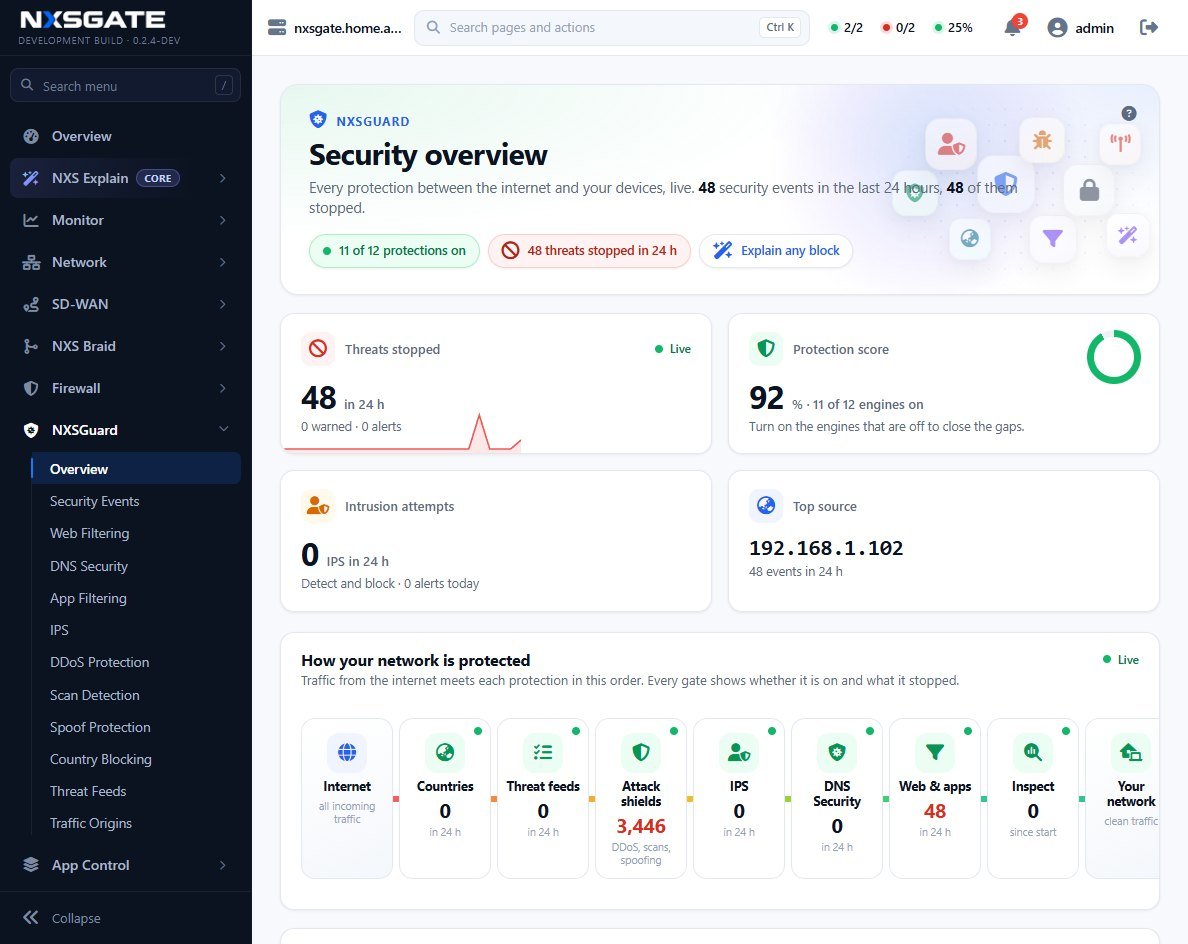1188x944 pixels.
Task: Click the NXSGATE logo
Action: pyautogui.click(x=92, y=19)
